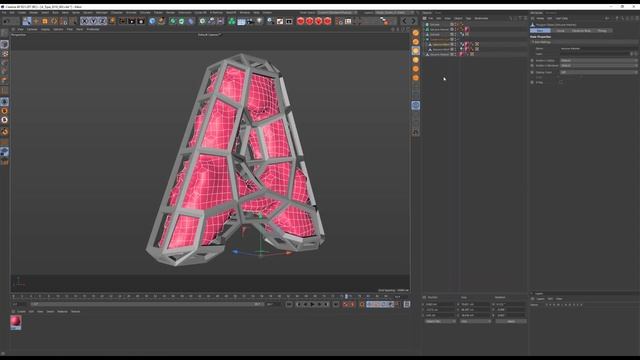The image size is (640, 360).
Task: Toggle Y-axis lock button
Action: tap(93, 21)
